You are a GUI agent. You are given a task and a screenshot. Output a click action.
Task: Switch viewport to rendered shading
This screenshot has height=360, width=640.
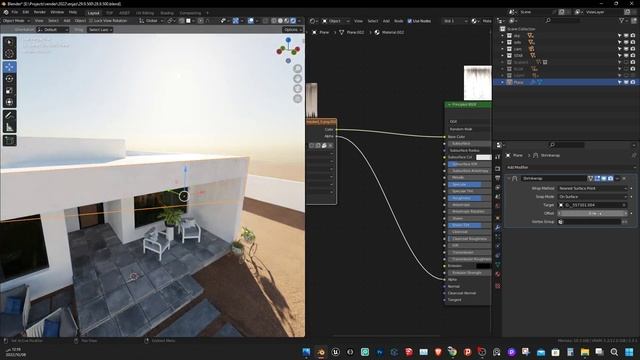[x=293, y=21]
